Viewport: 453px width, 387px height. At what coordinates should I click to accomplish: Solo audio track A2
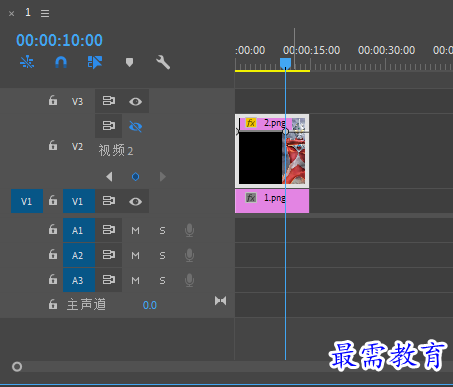(x=162, y=255)
